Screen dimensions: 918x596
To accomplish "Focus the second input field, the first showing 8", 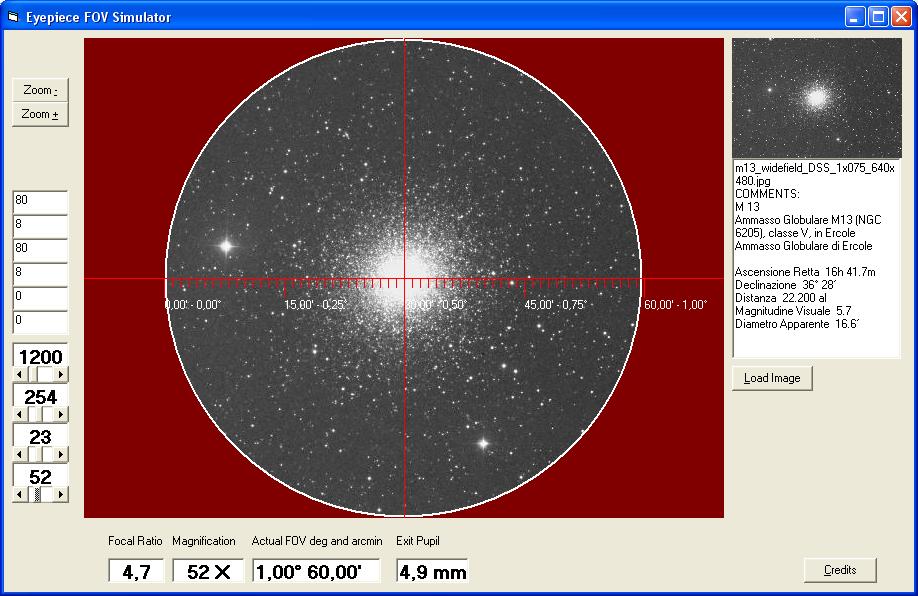I will coord(40,226).
